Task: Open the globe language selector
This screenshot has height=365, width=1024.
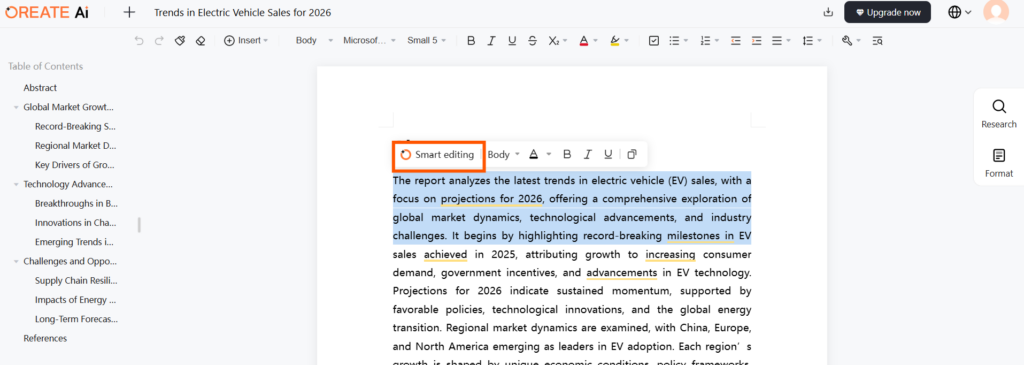Action: tap(959, 12)
